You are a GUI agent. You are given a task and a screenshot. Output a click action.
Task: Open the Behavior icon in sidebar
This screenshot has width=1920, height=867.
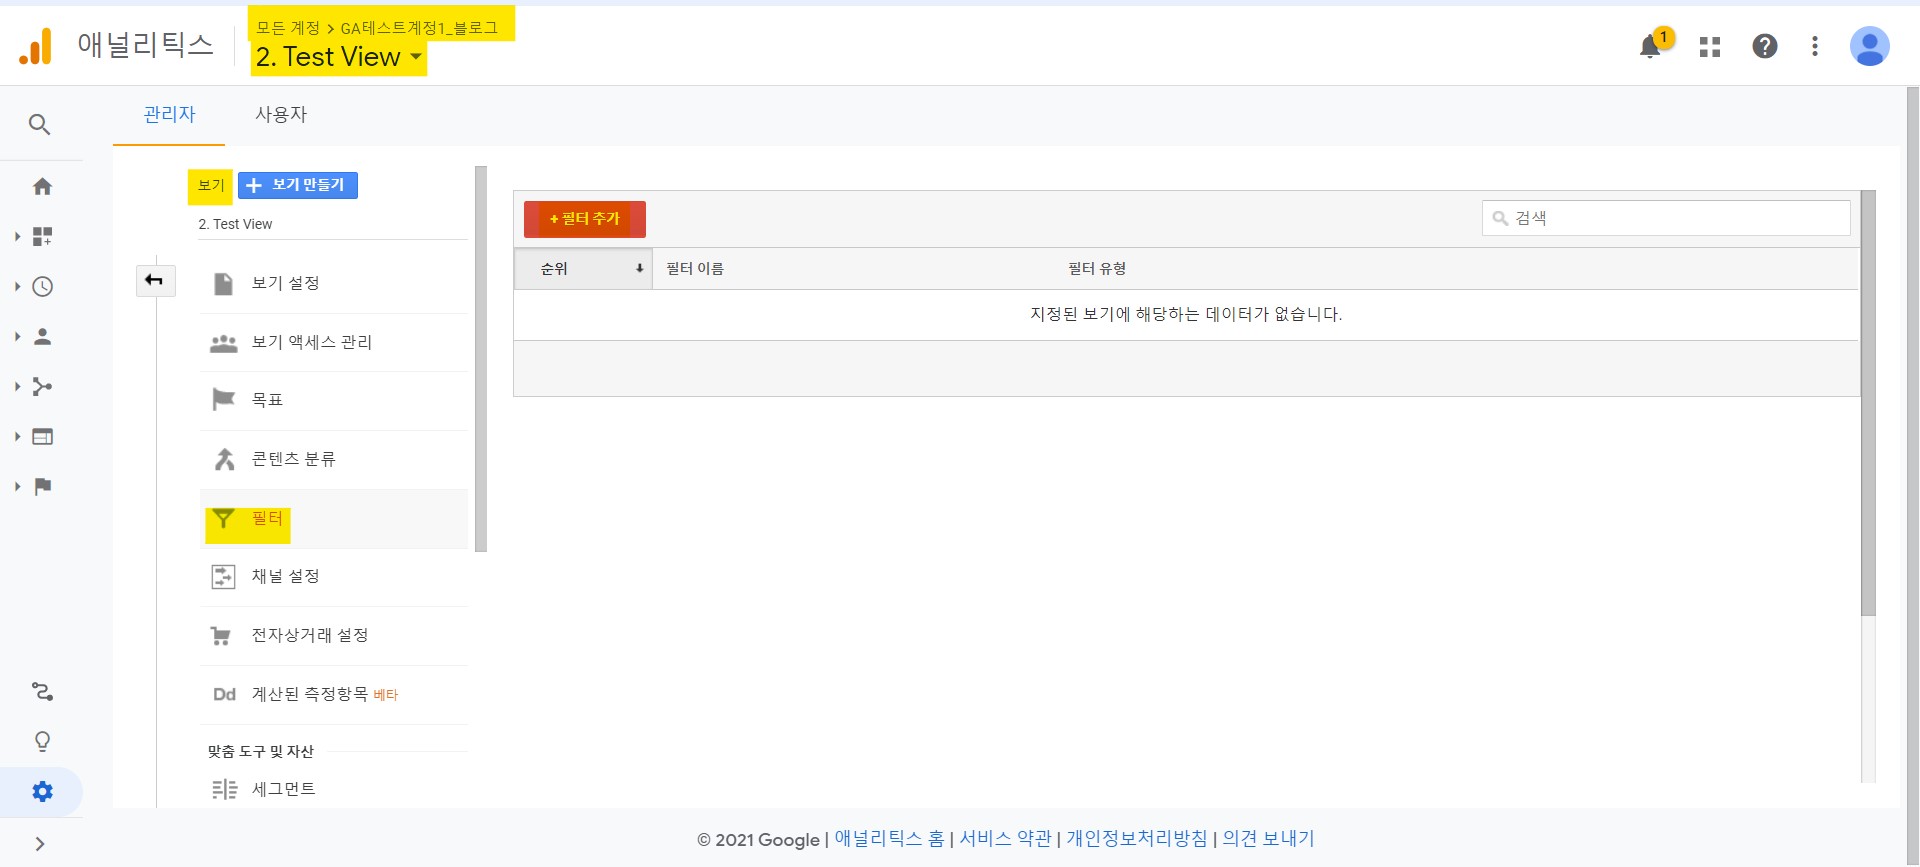click(42, 436)
